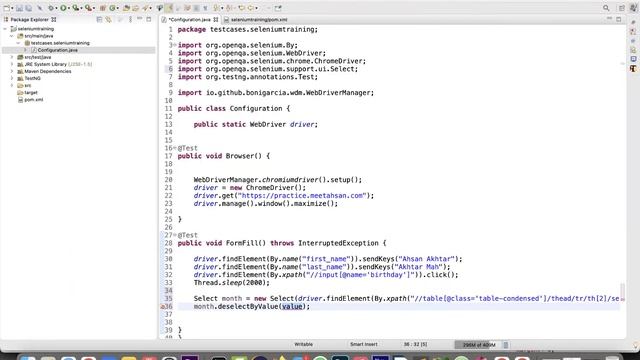Click the green Run toolbar button
Screen dimensions: 640x360
[63, 8]
